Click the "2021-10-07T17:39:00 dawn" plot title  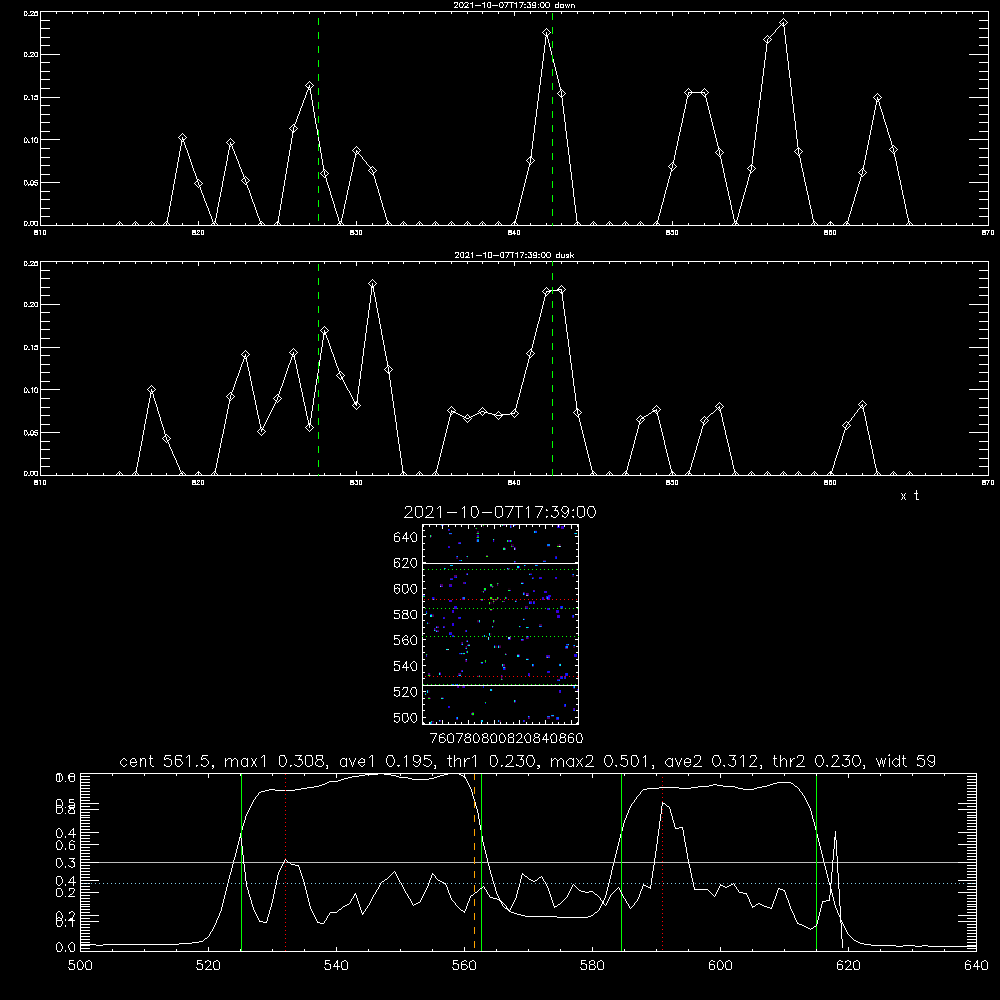514,5
